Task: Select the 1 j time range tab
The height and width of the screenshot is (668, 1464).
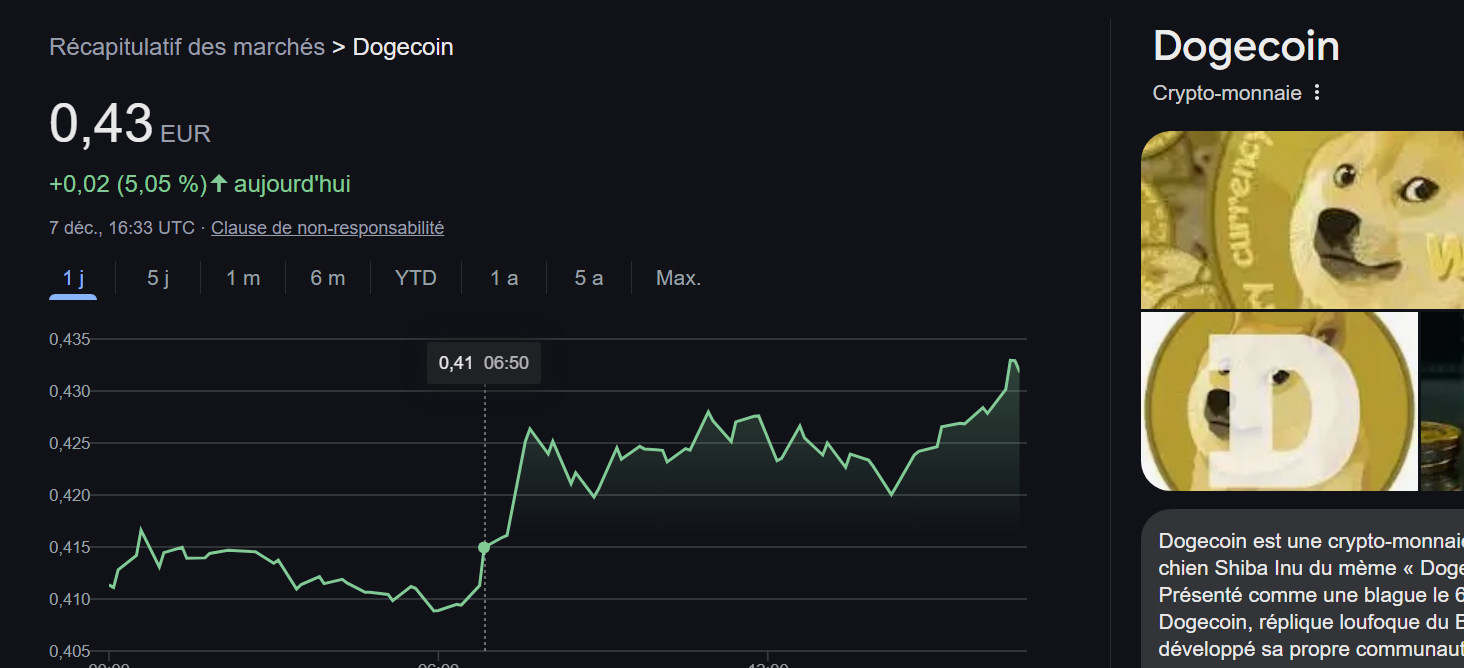Action: point(73,278)
